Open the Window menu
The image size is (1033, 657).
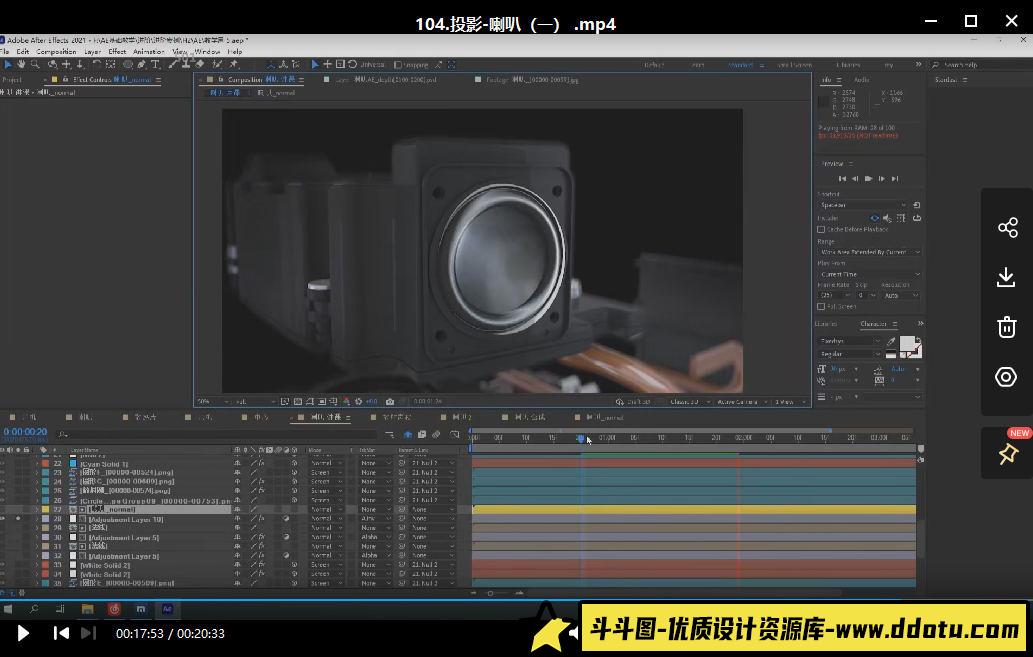tap(207, 51)
